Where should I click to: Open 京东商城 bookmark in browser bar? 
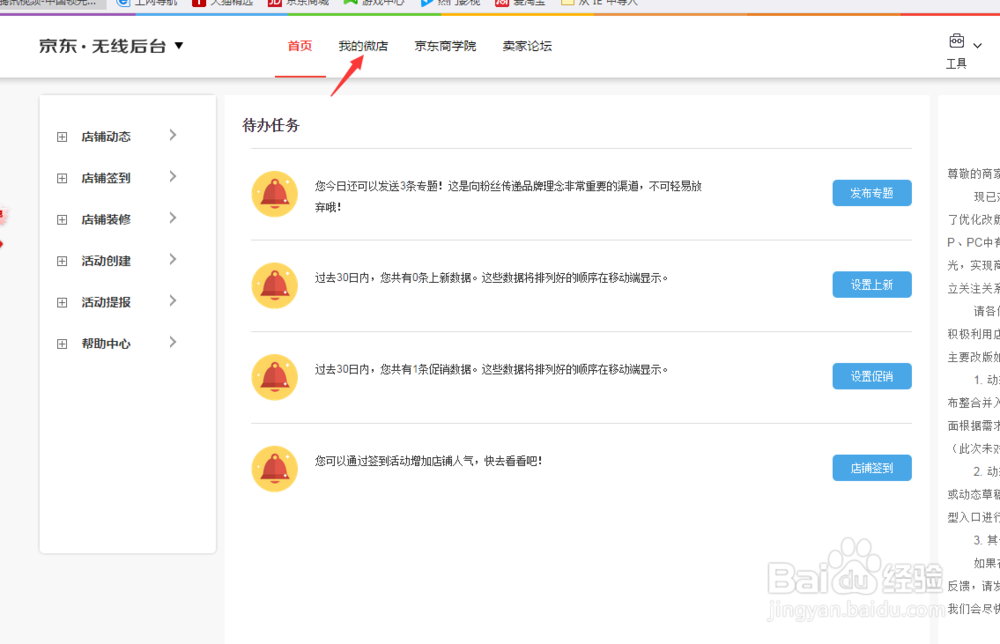point(299,3)
